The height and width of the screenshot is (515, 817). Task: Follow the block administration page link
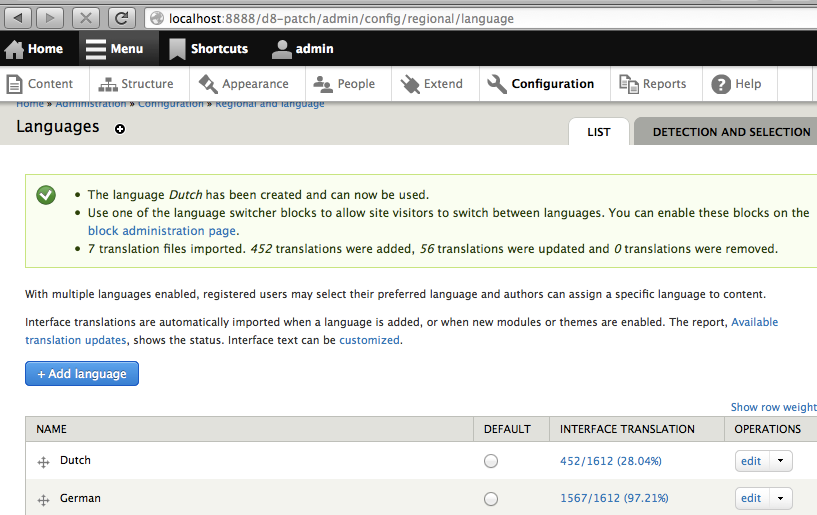(162, 231)
